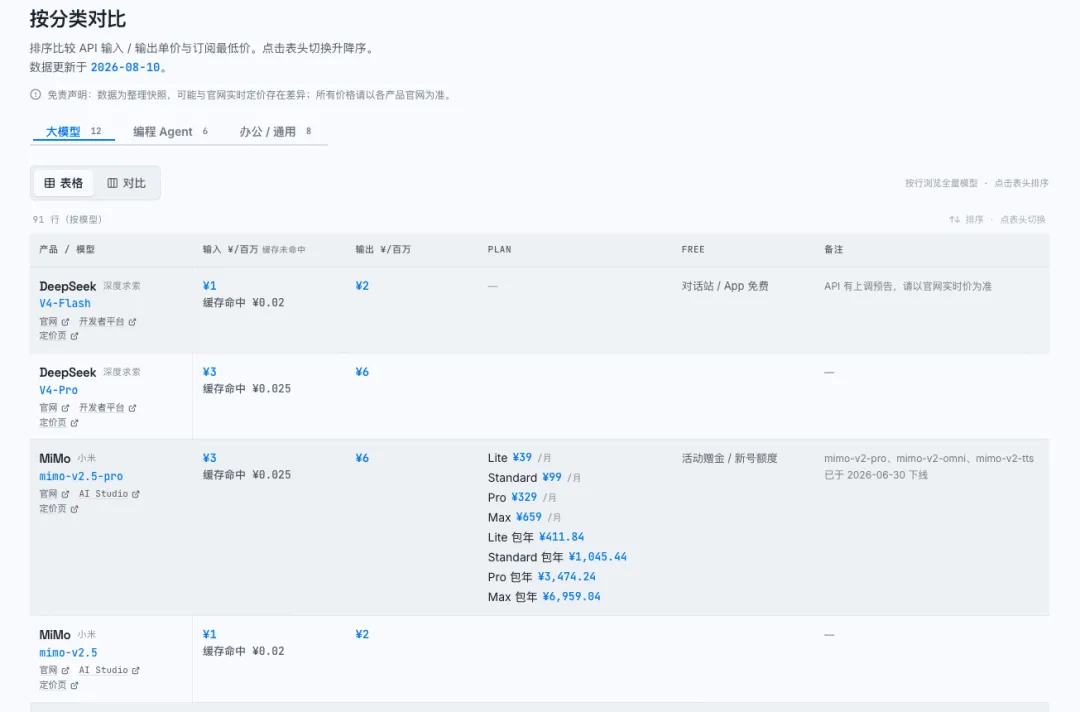
Task: Click ¥1 input price in mimo-v2.5 row
Action: coord(209,634)
